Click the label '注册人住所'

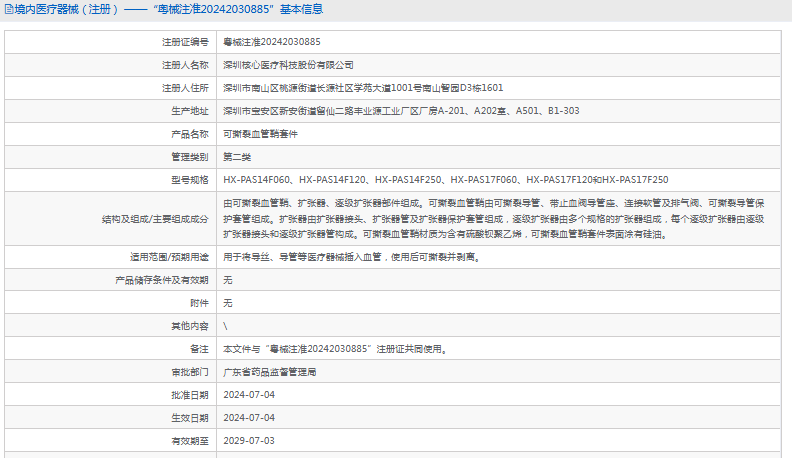185,88
